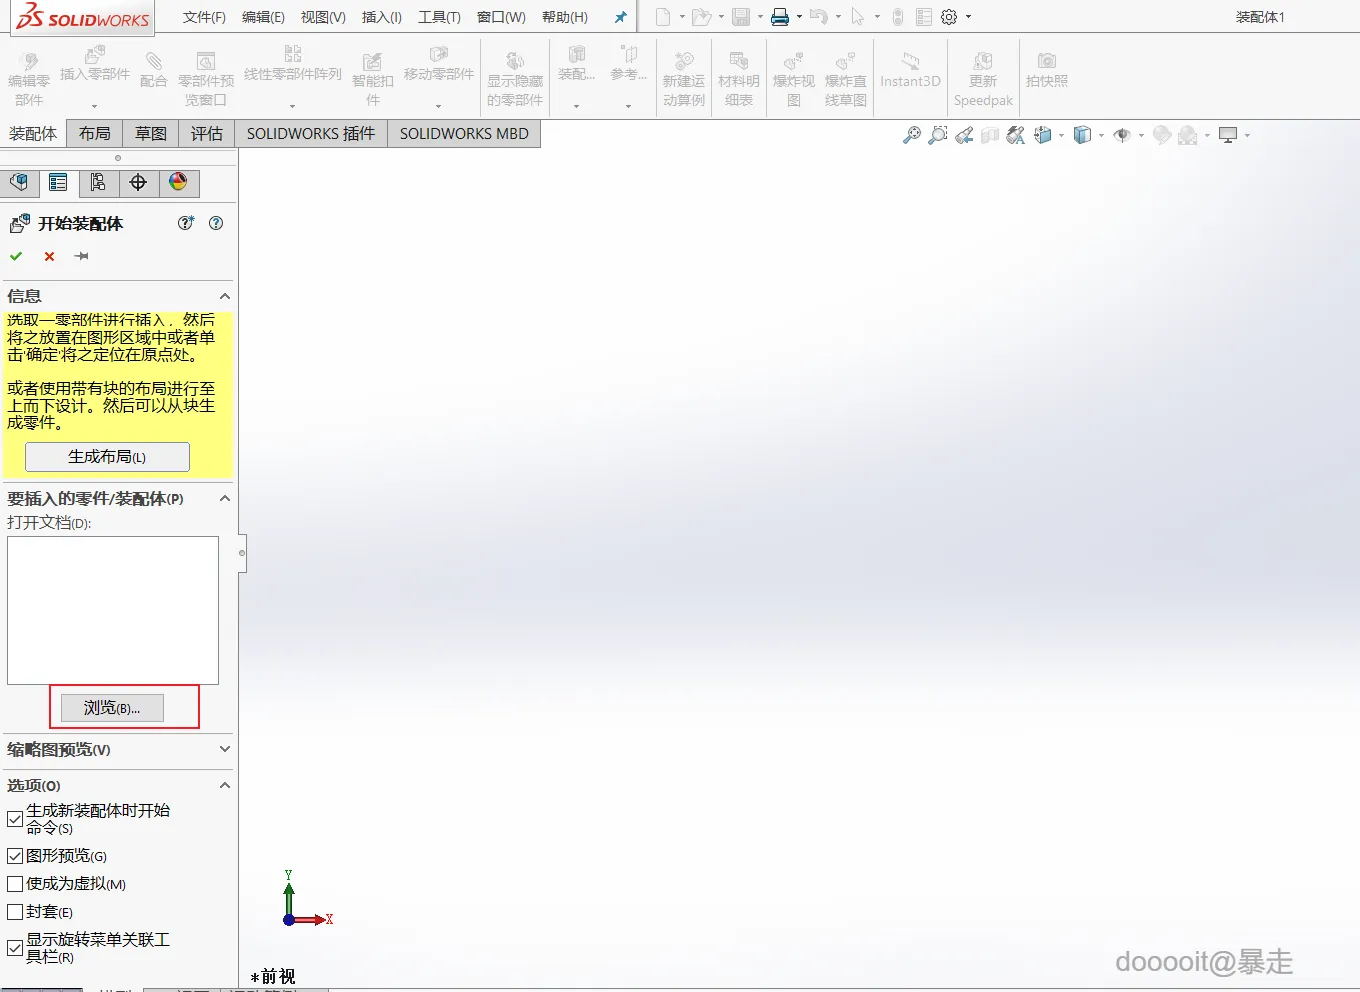Click the 生成布局(L) button

[107, 457]
